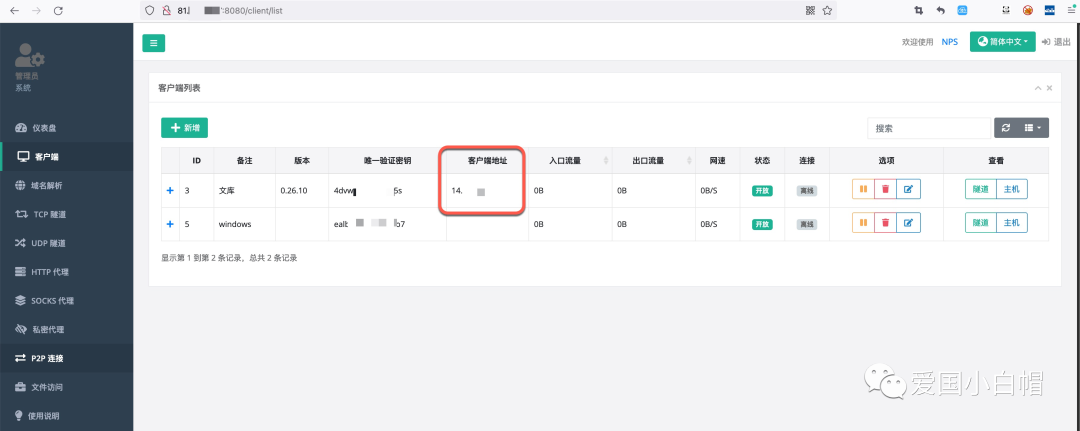Image resolution: width=1080 pixels, height=431 pixels.
Task: Click the 退出 logout link
Action: [x=1056, y=42]
